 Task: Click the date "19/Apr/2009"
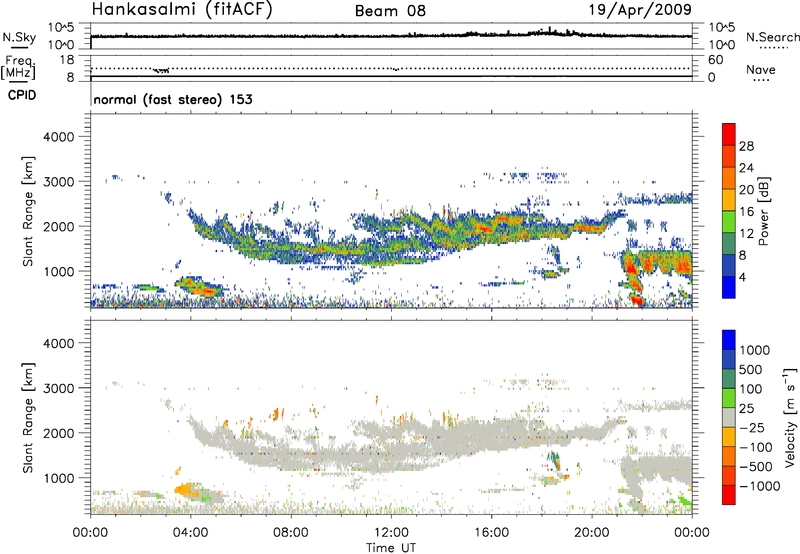pyautogui.click(x=640, y=9)
